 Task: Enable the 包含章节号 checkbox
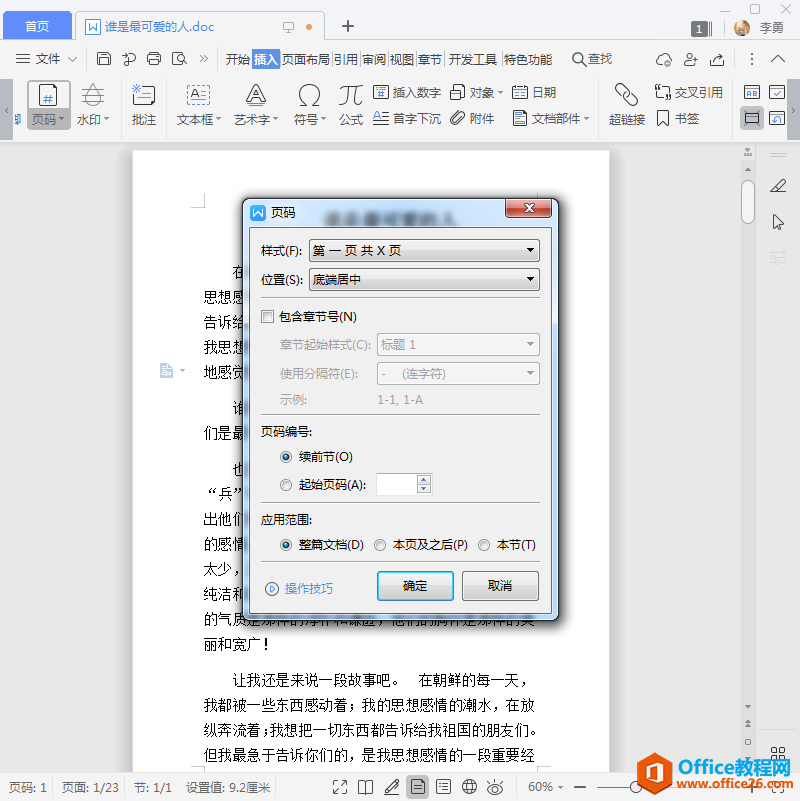point(268,317)
